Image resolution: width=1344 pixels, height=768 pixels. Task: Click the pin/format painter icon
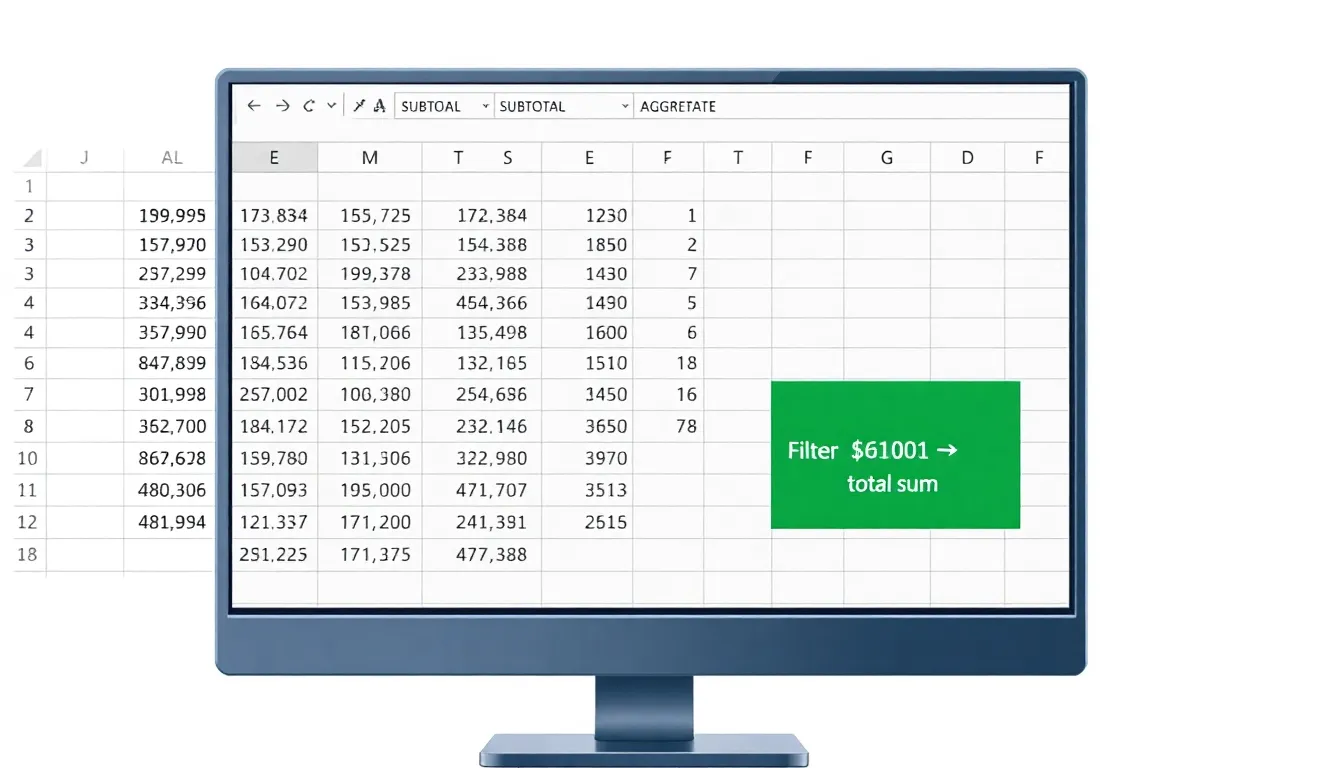359,106
